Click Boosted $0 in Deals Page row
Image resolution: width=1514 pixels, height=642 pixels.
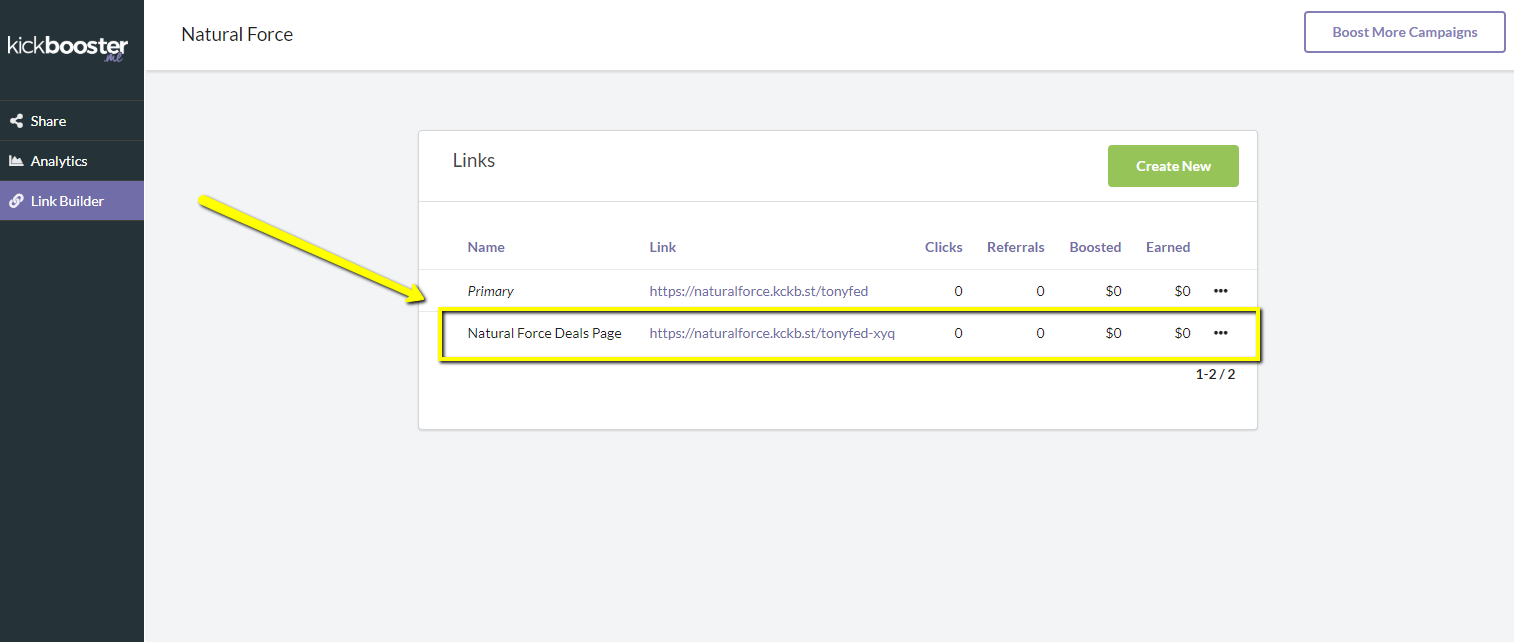click(1113, 333)
